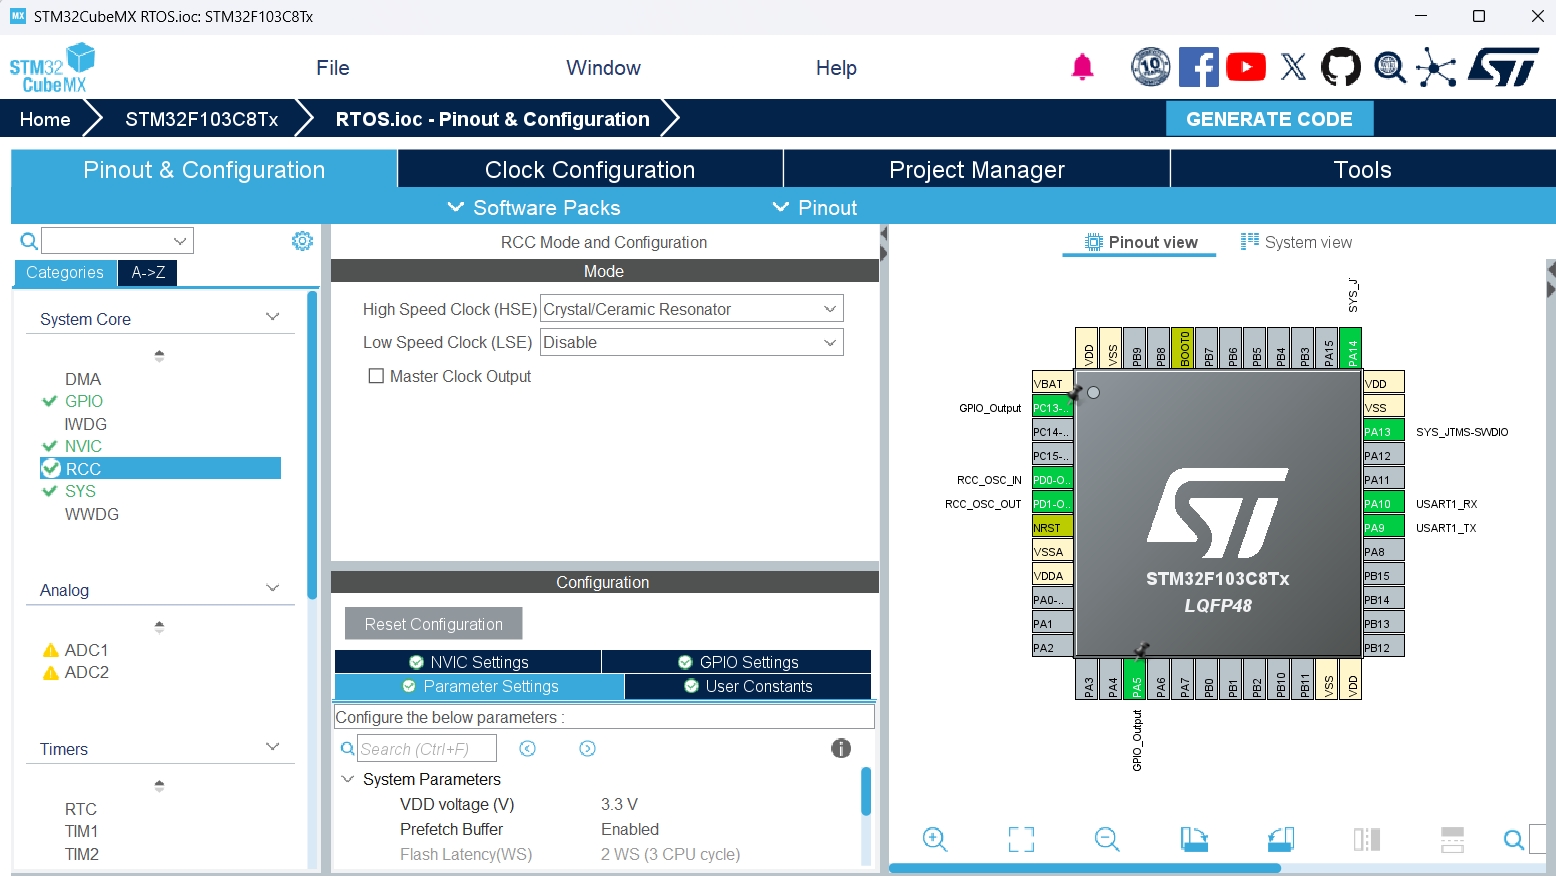Open the User Constants tab
The height and width of the screenshot is (882, 1556).
[748, 686]
